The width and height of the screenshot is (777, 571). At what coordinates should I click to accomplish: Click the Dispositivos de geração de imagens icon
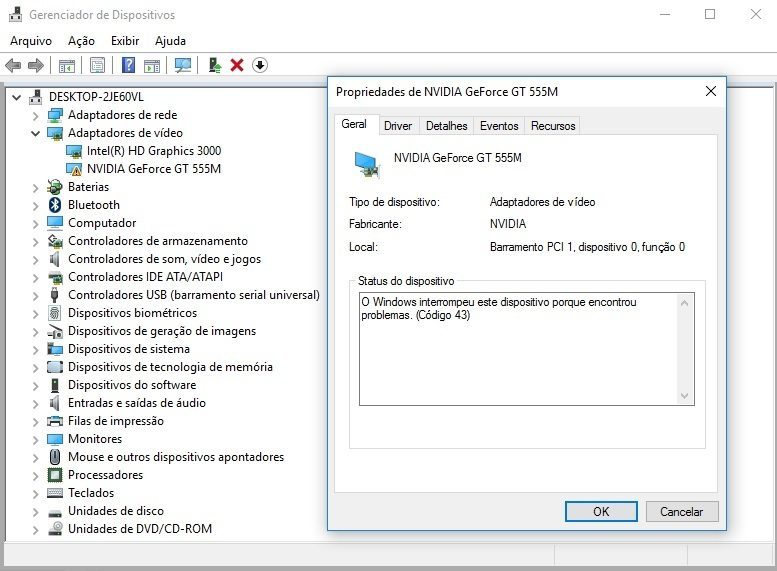coord(55,331)
